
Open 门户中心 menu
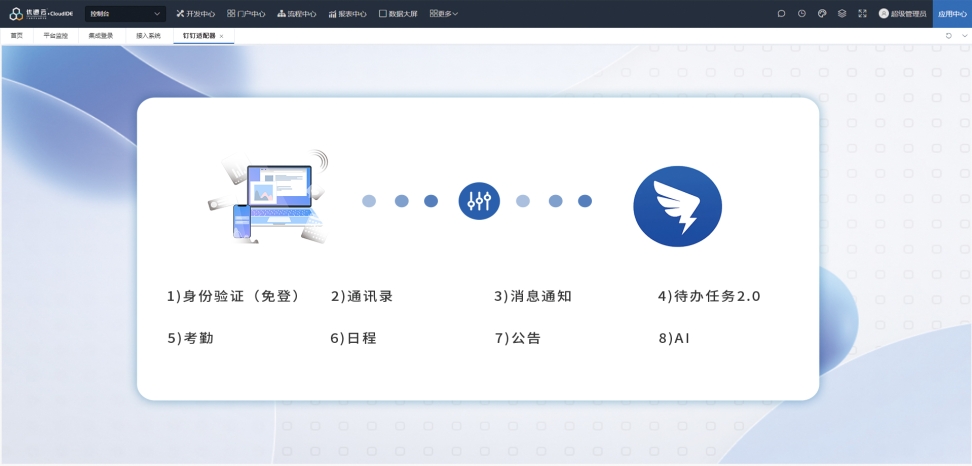click(246, 14)
